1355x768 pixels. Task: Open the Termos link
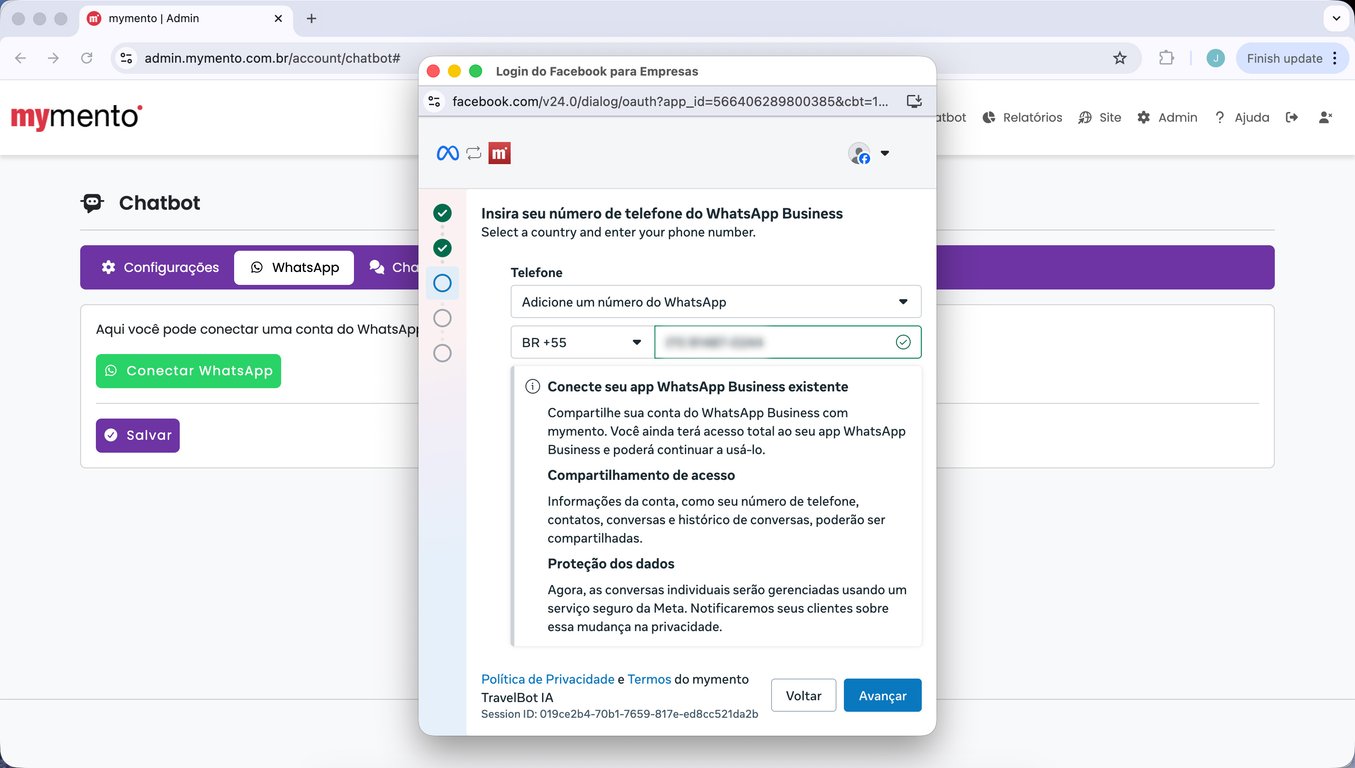pos(649,679)
